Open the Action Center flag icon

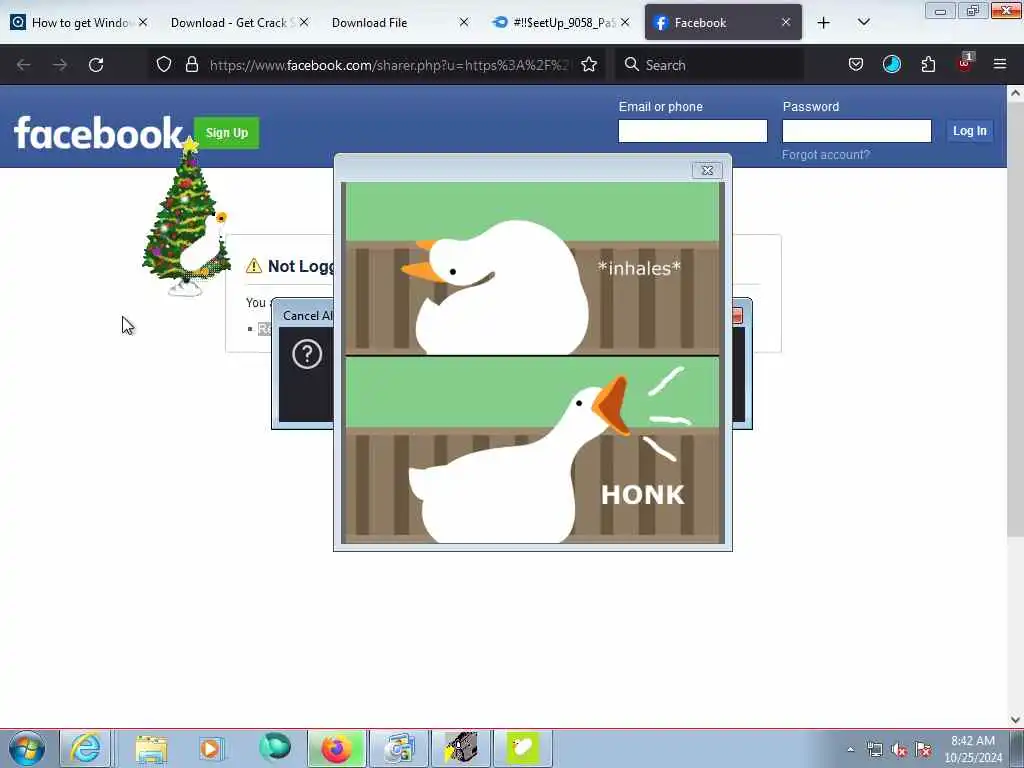923,750
